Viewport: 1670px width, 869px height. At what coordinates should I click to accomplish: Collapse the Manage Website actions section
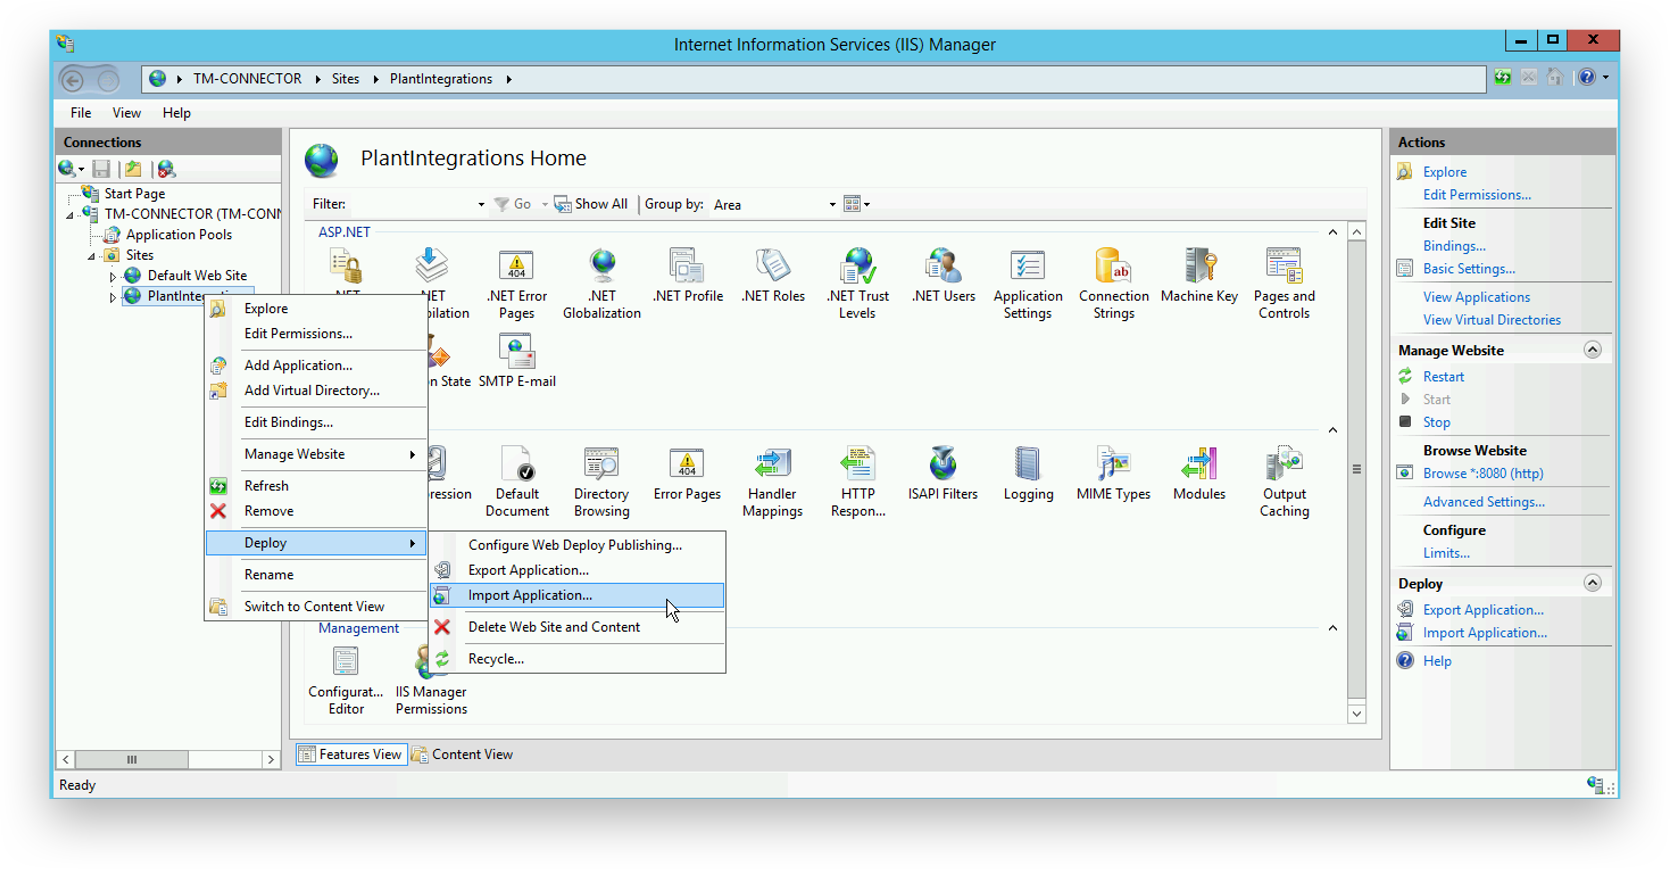click(1592, 350)
